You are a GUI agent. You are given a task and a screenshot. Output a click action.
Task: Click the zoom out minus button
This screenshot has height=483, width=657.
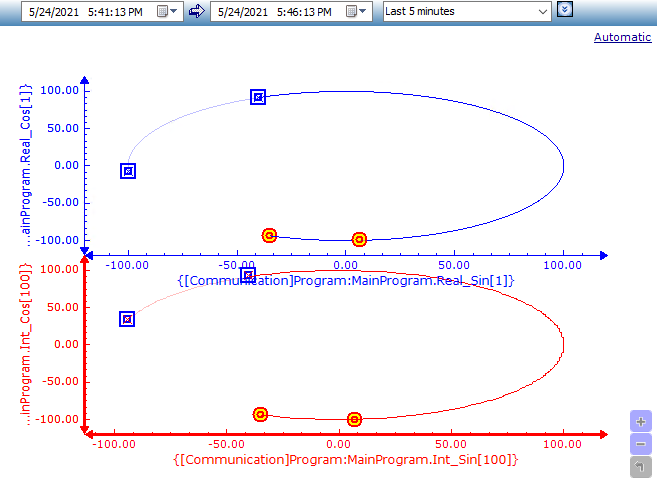[x=640, y=444]
